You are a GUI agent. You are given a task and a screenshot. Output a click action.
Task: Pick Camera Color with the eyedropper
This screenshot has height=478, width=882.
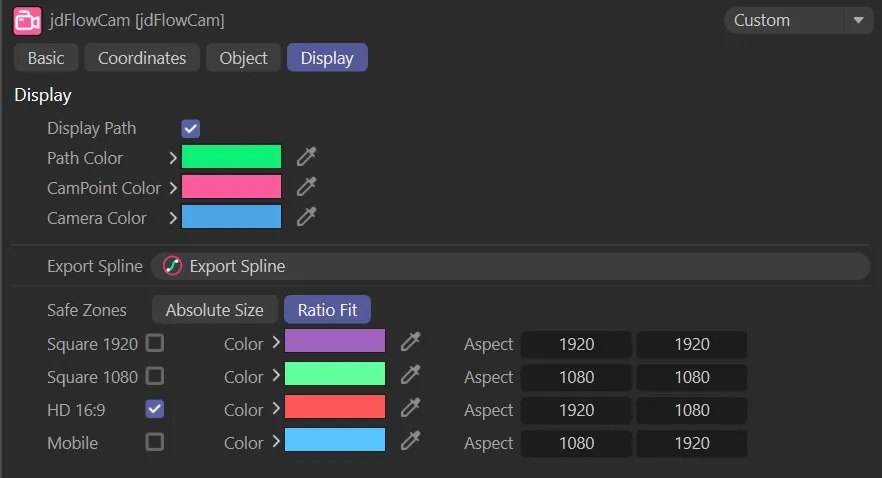pyautogui.click(x=307, y=217)
